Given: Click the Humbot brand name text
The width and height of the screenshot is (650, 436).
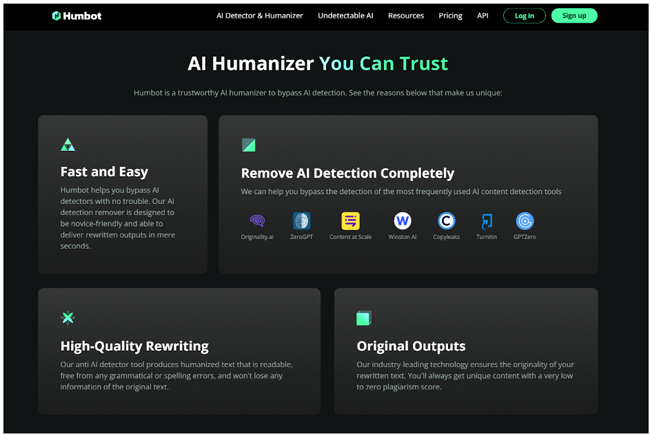Looking at the screenshot, I should coord(82,16).
